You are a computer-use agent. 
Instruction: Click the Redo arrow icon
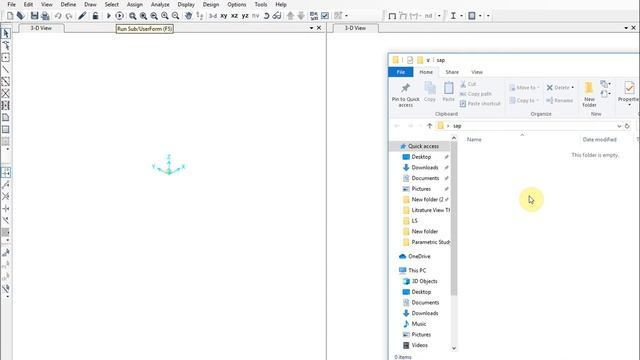pos(69,16)
